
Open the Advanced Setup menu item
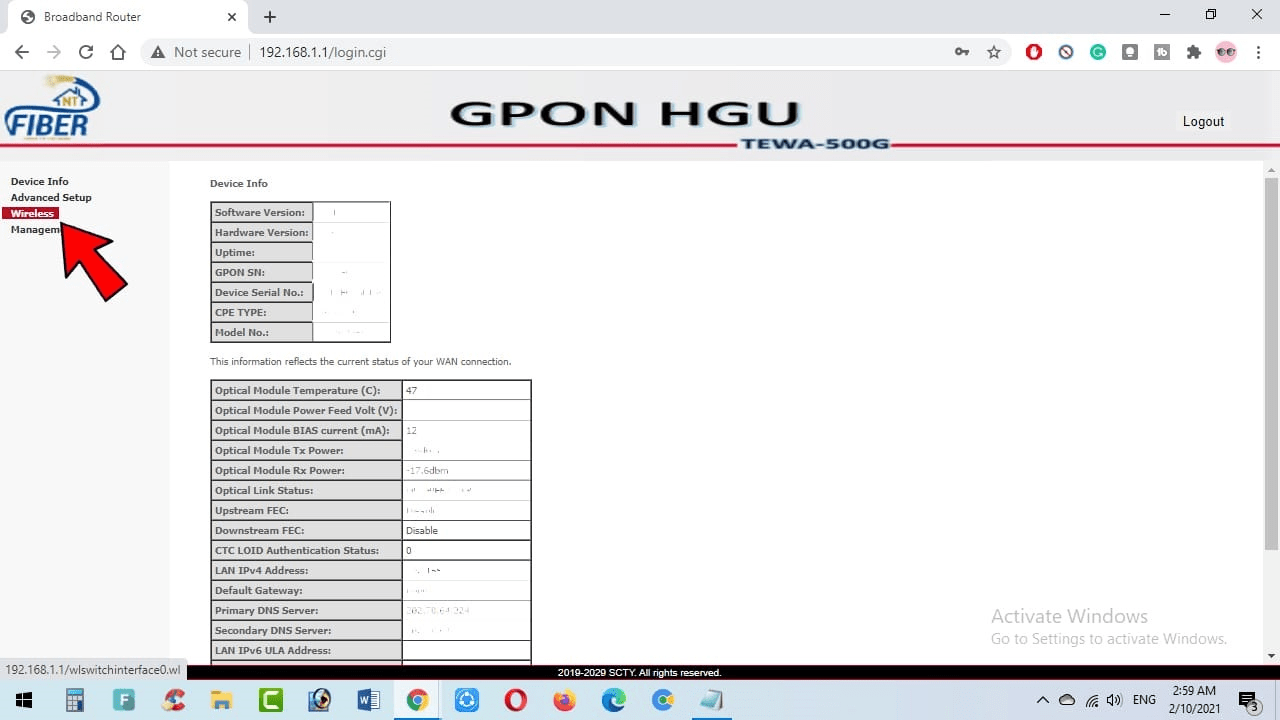(x=51, y=197)
